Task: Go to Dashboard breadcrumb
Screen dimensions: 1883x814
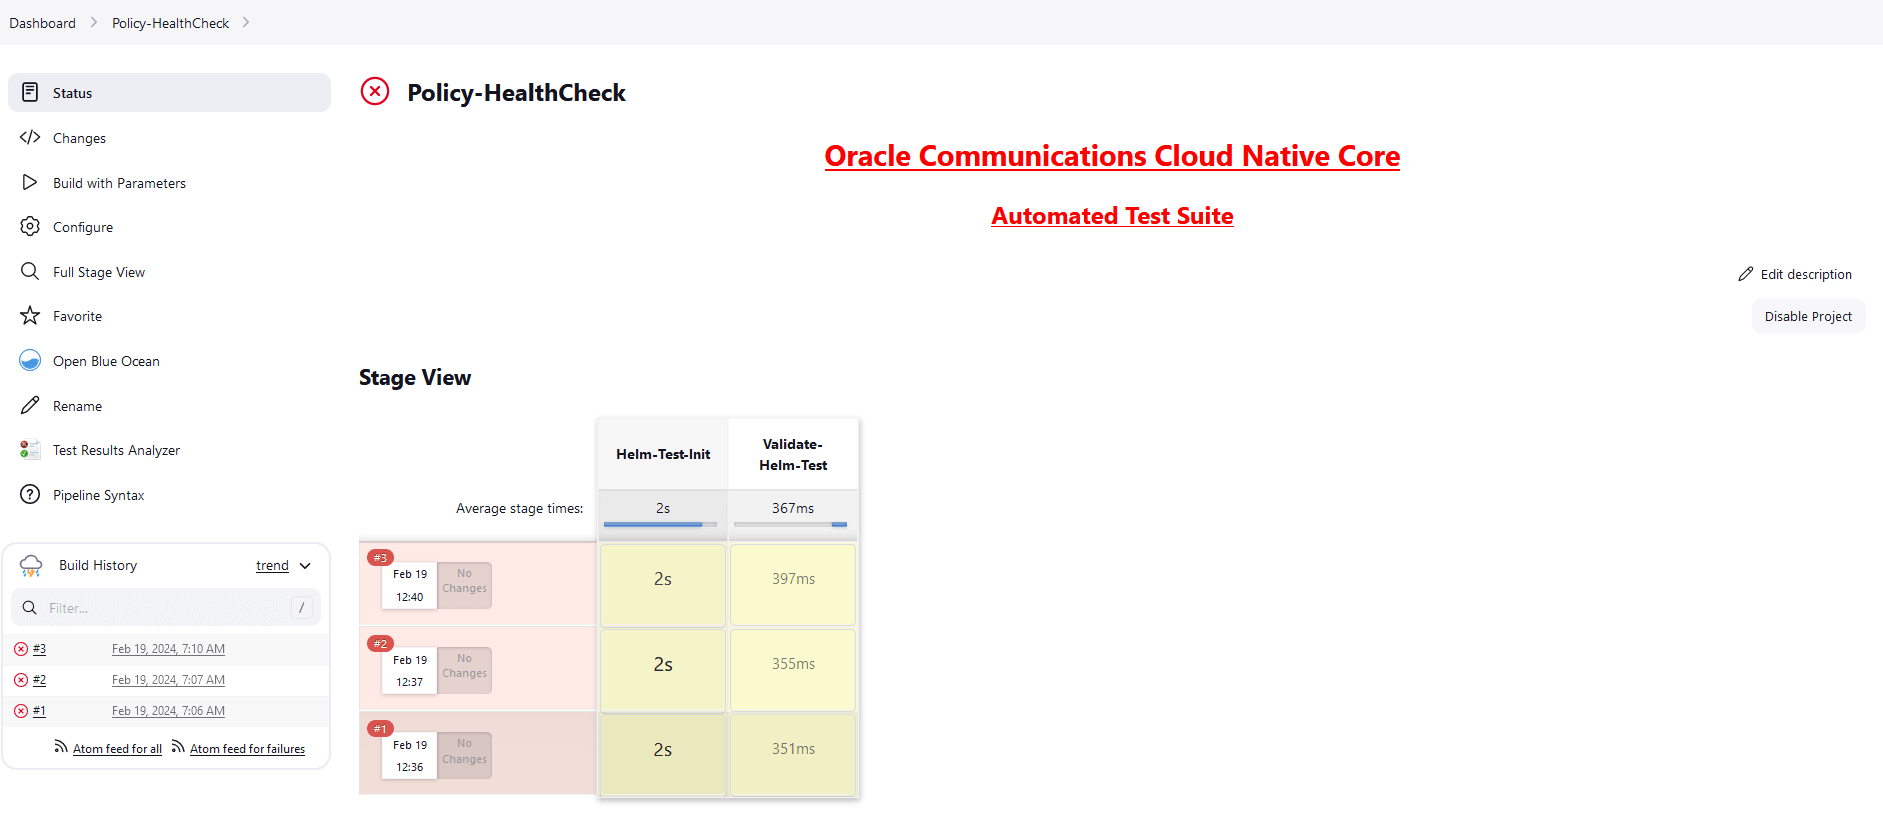Action: 42,22
